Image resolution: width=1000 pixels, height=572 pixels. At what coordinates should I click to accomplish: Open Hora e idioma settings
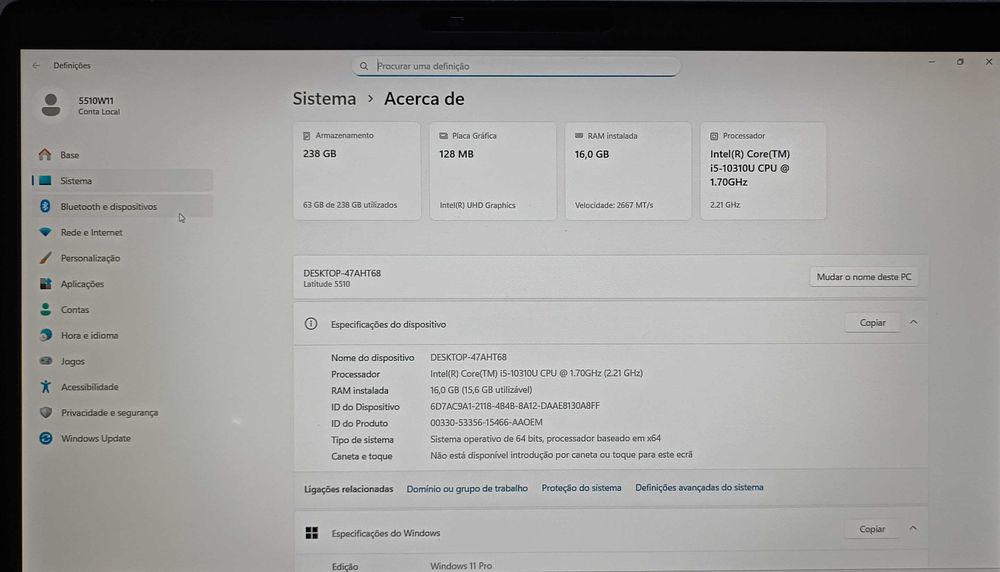122,335
